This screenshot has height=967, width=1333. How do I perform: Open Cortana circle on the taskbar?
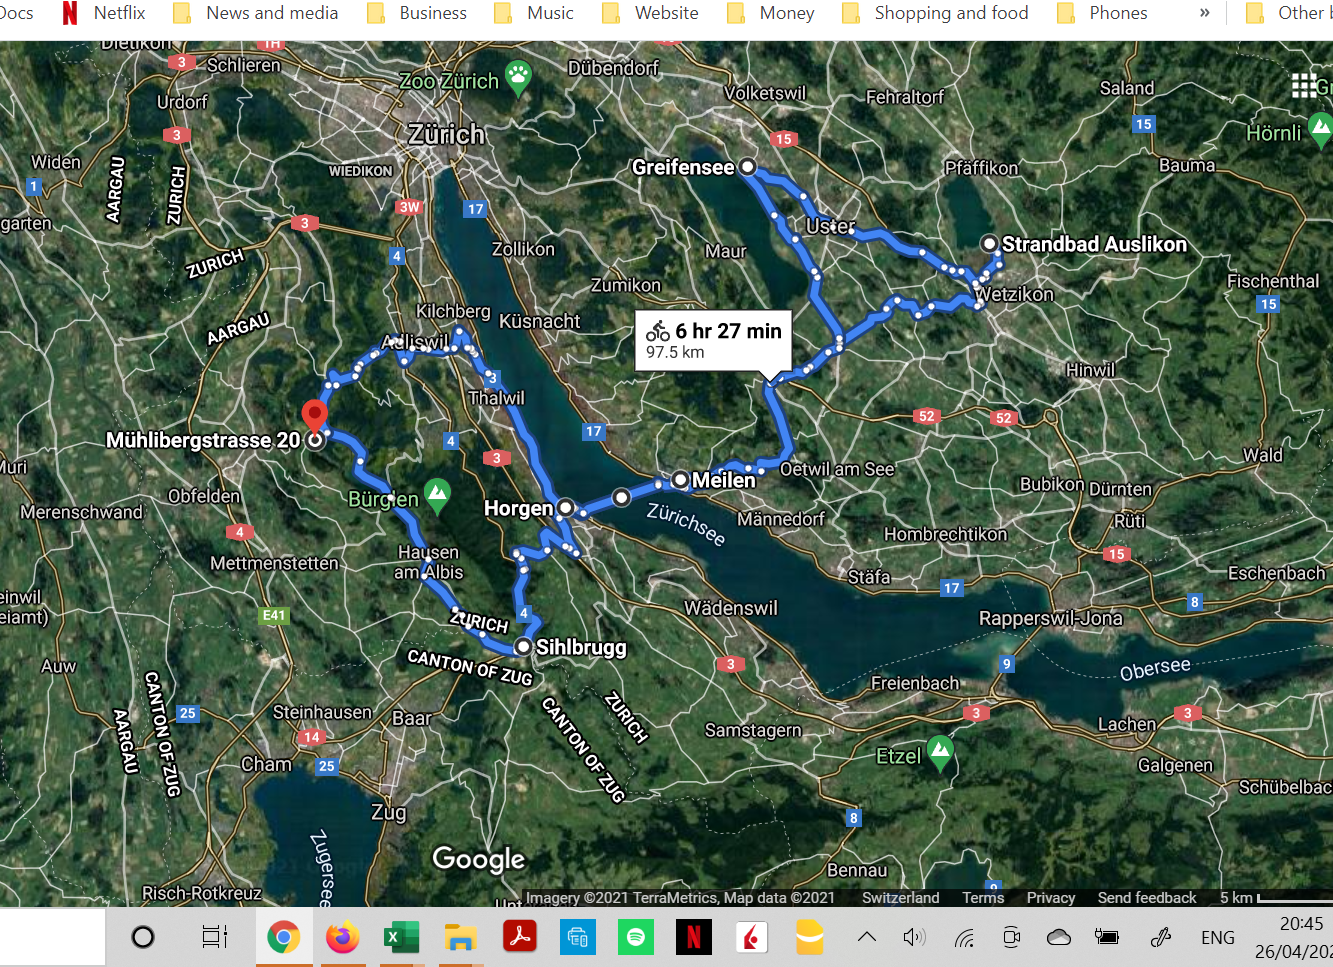click(x=143, y=937)
